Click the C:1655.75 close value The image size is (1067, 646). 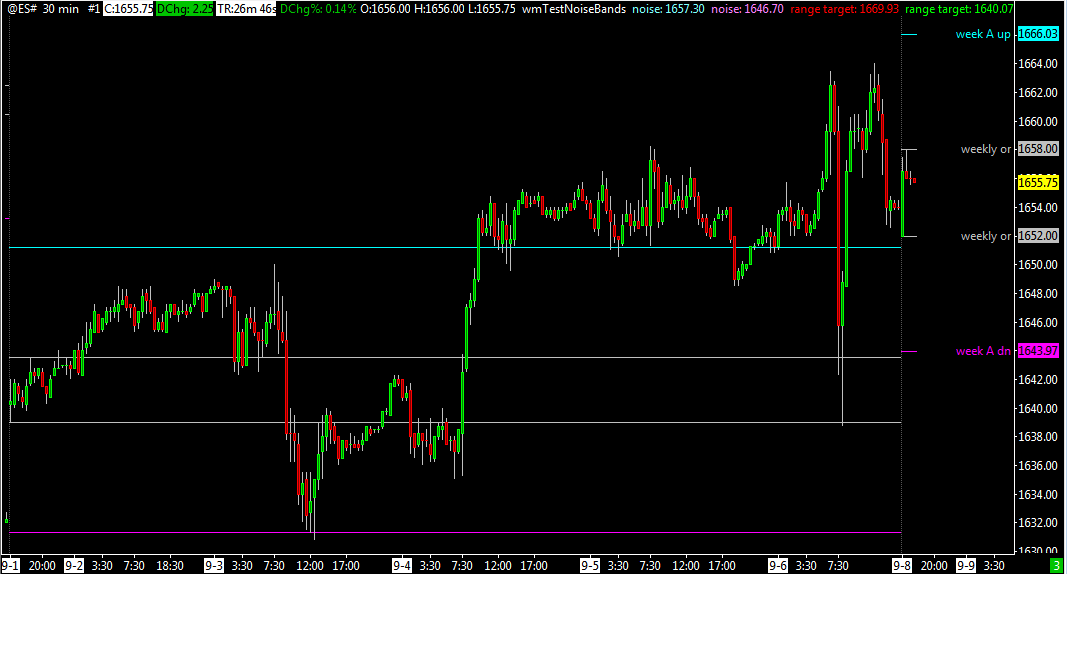[x=128, y=9]
